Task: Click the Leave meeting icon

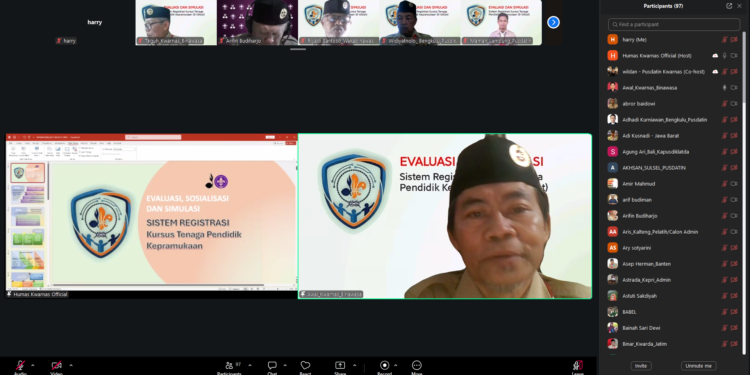Action: 578,365
